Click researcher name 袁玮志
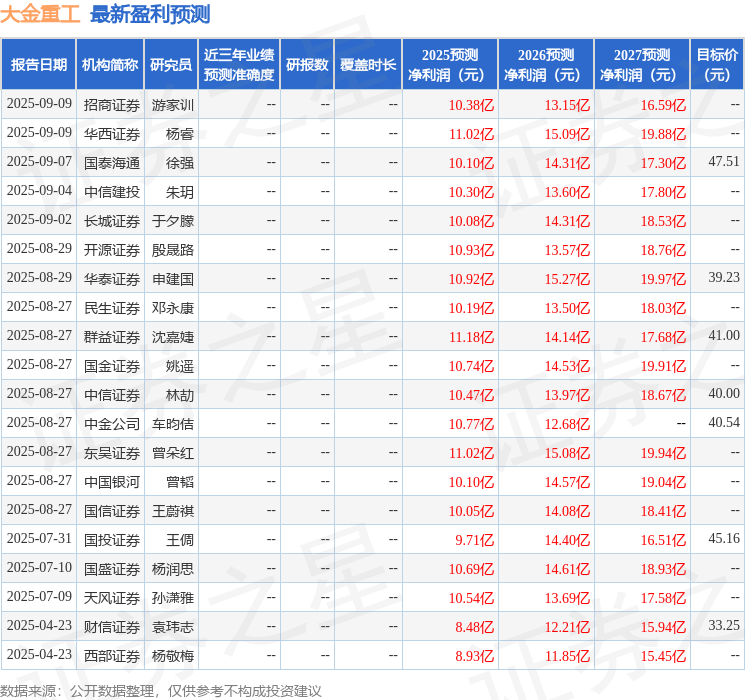The width and height of the screenshot is (745, 700). click(173, 627)
